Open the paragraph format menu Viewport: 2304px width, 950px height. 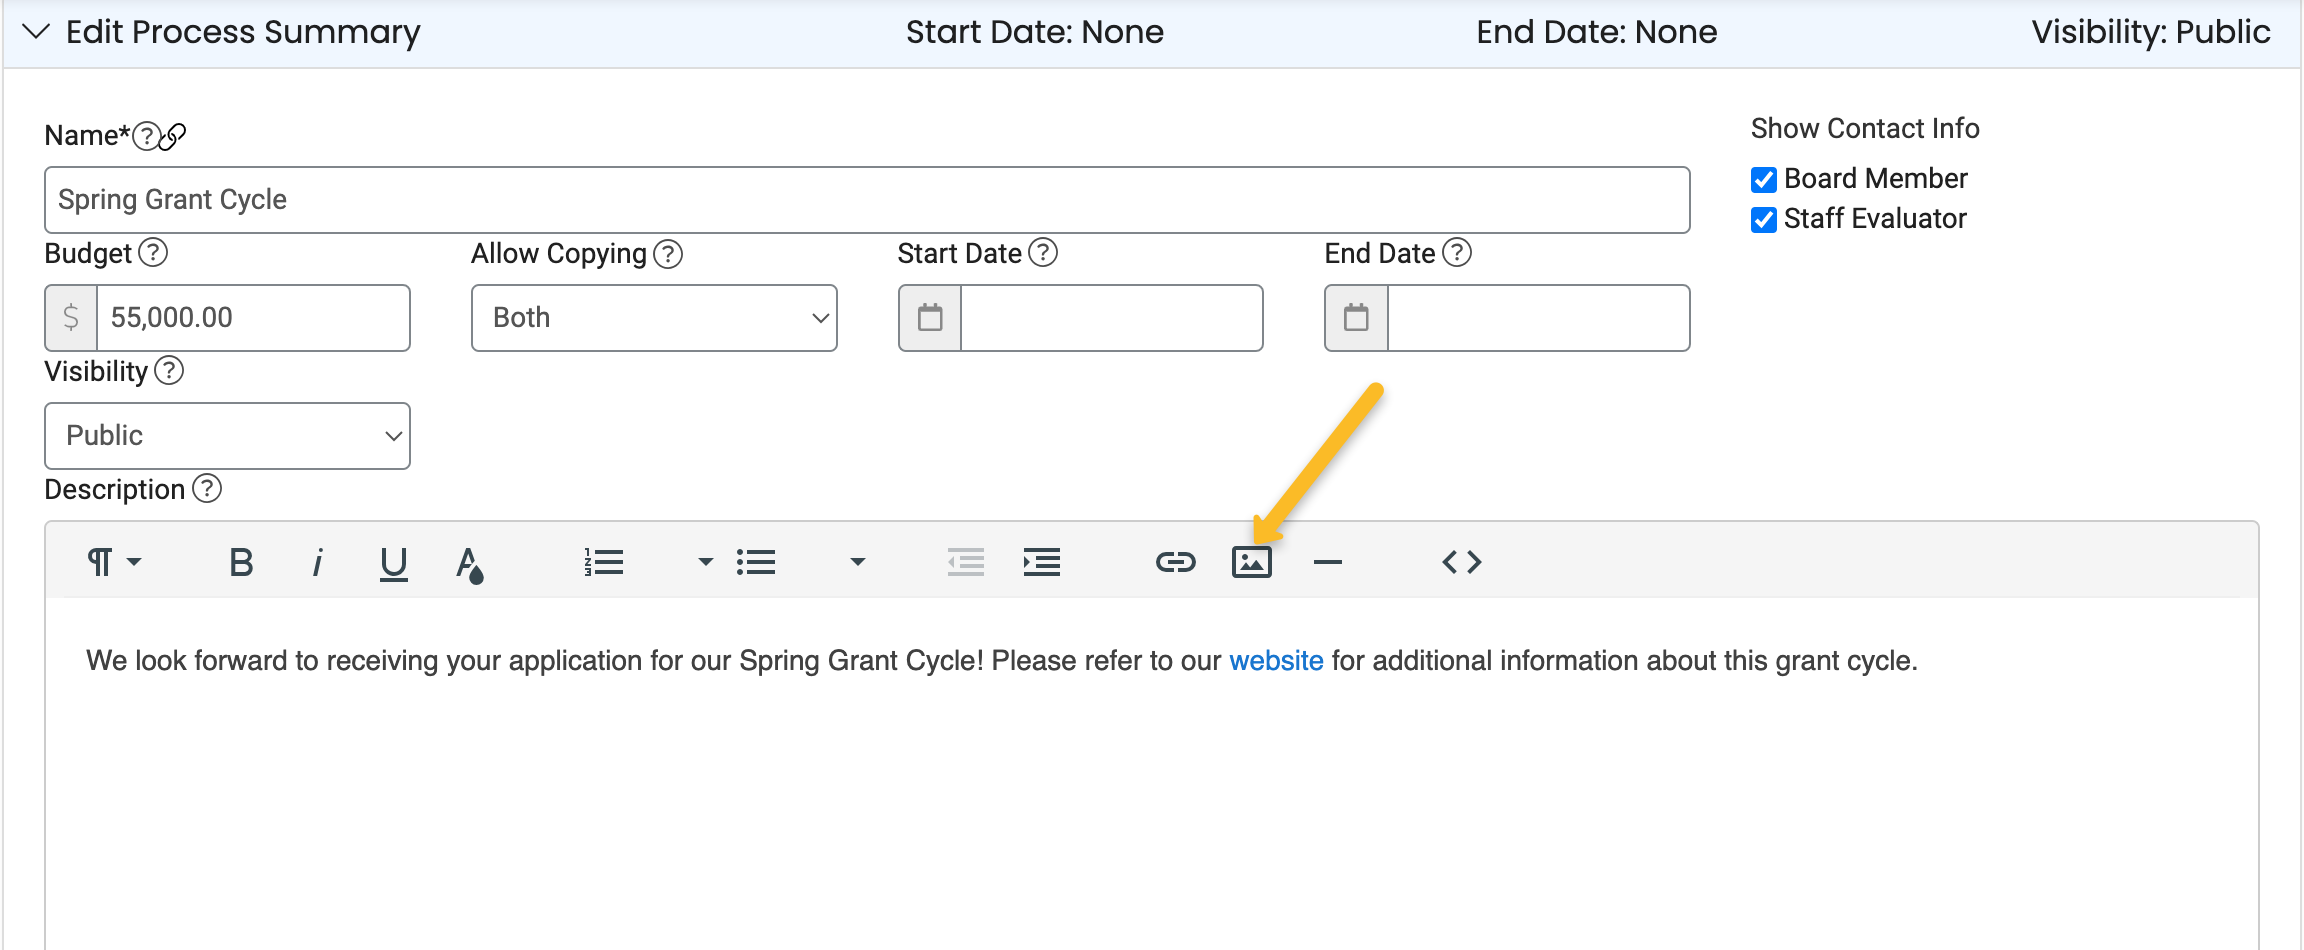(x=114, y=562)
